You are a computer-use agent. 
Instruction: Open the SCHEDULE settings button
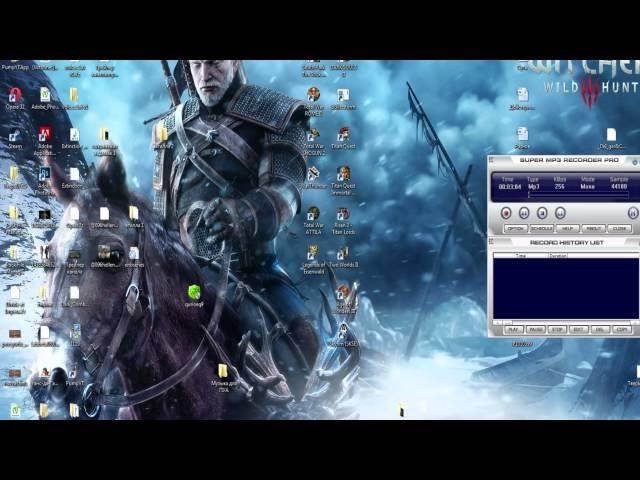[542, 229]
